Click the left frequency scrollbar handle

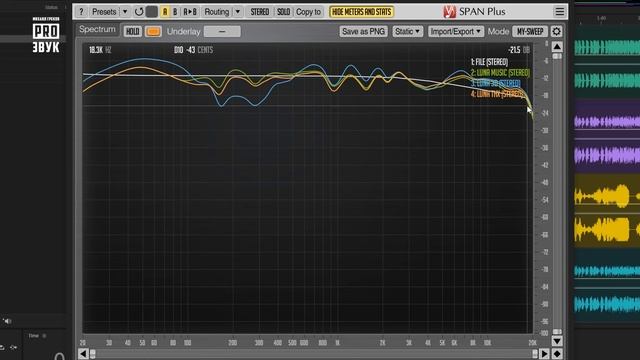[x=93, y=353]
